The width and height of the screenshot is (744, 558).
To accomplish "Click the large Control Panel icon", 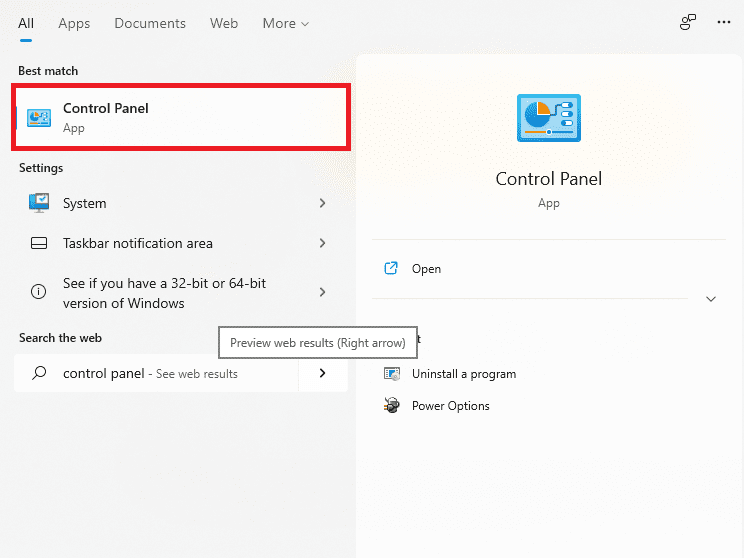I will click(549, 118).
